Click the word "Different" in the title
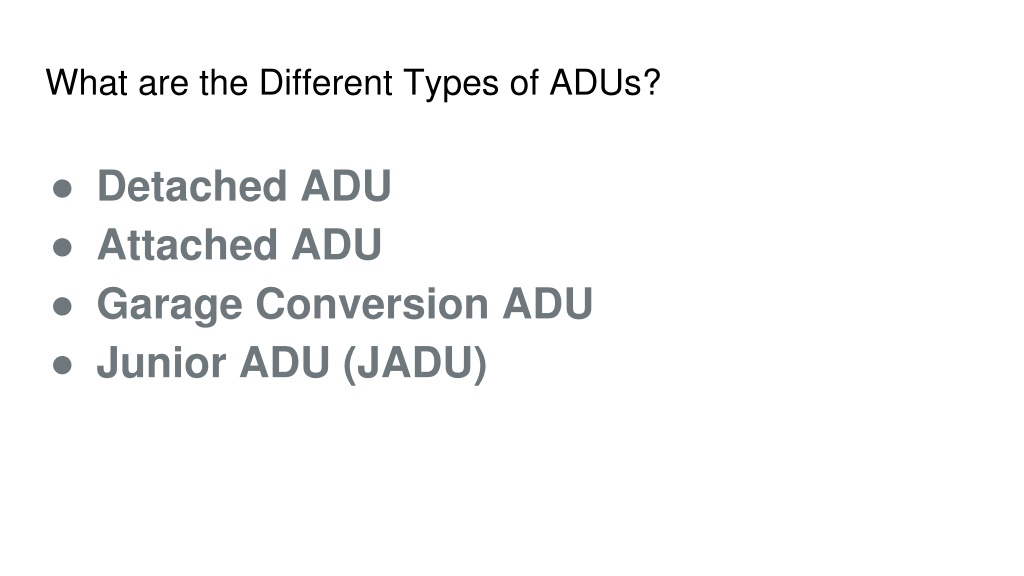This screenshot has height=576, width=1024. coord(326,83)
